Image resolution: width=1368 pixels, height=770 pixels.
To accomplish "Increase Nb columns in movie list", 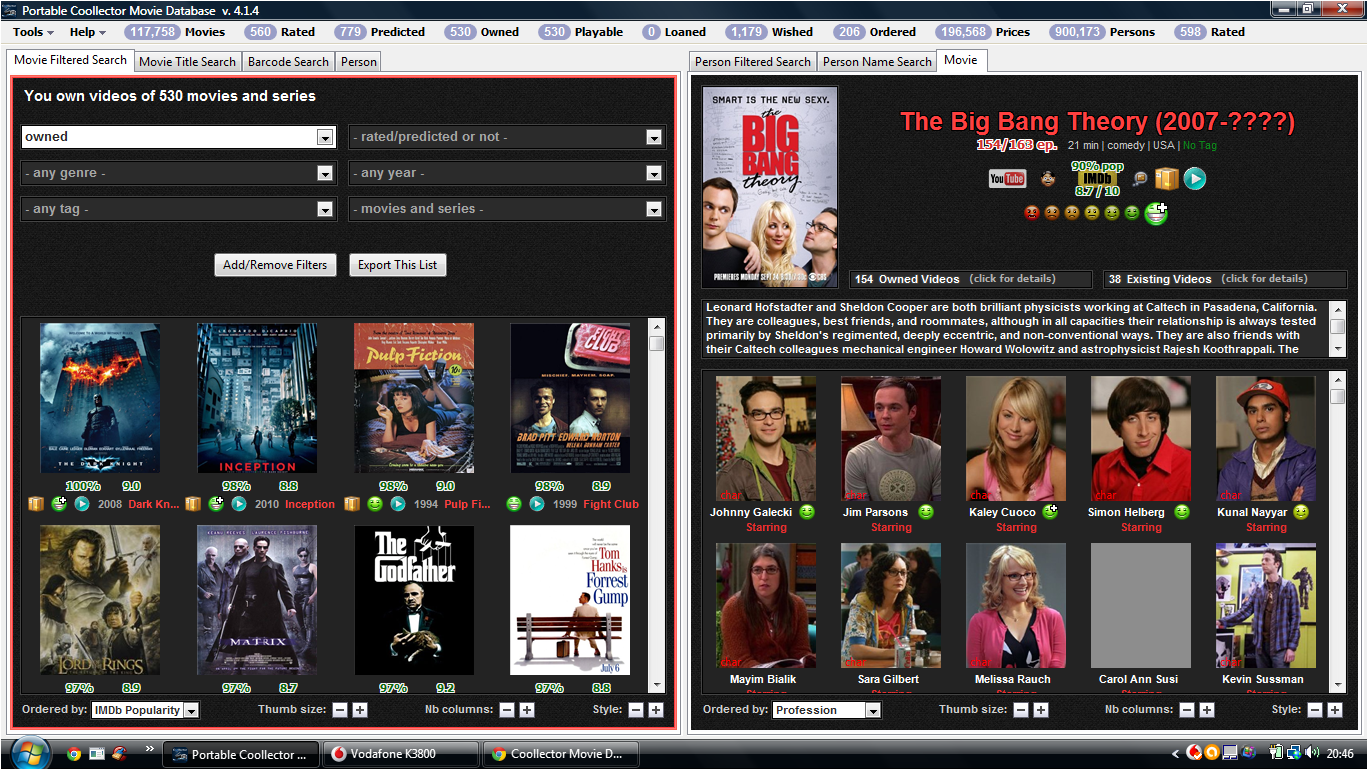I will pyautogui.click(x=527, y=710).
